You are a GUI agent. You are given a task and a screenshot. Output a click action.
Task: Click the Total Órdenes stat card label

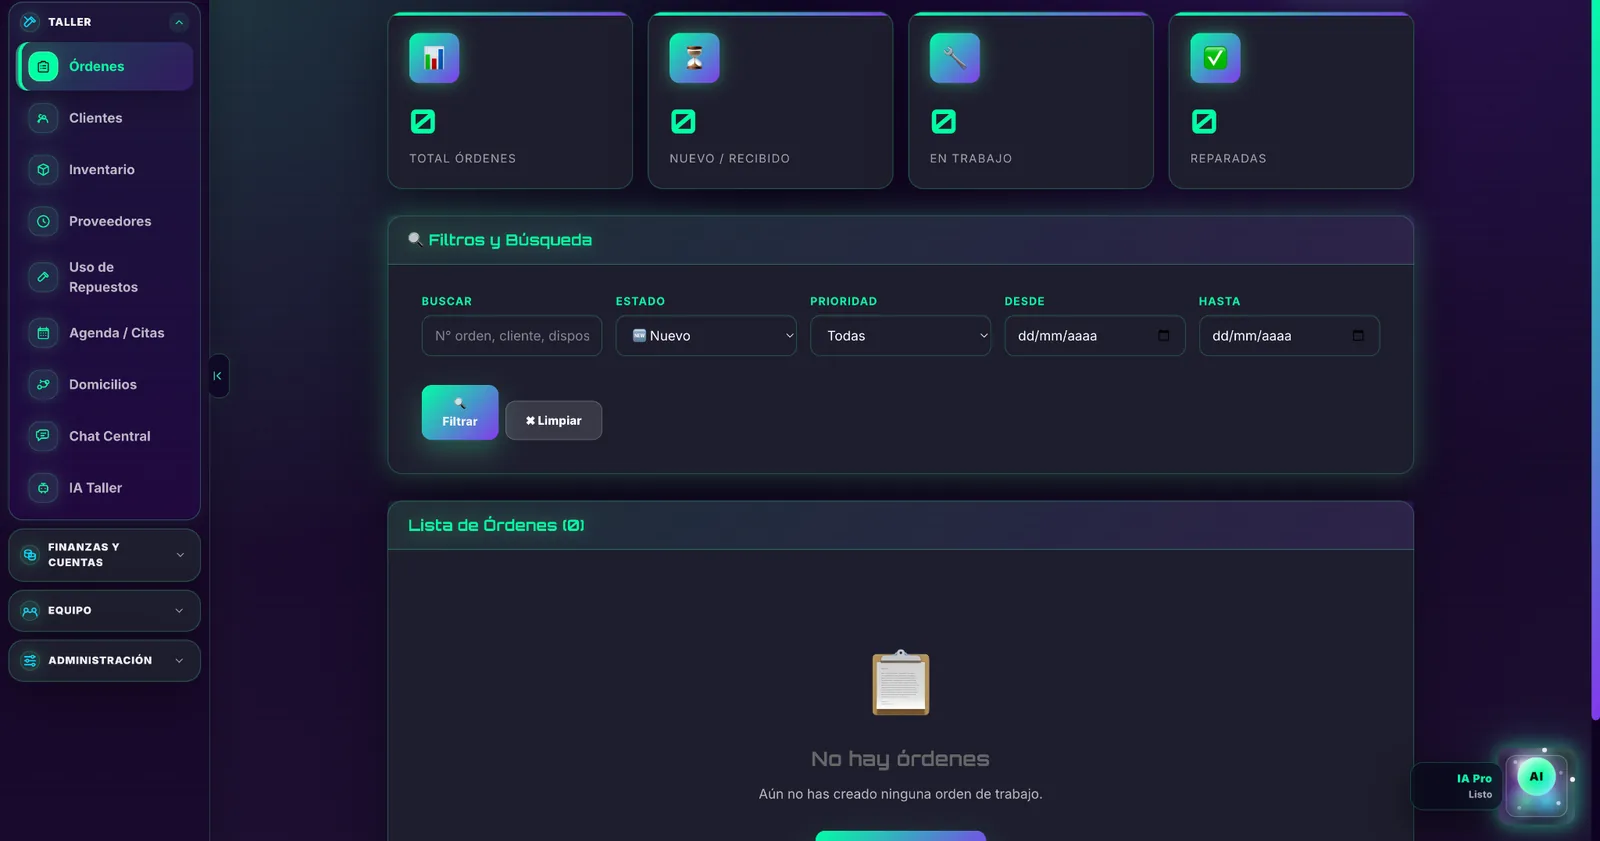(x=463, y=158)
